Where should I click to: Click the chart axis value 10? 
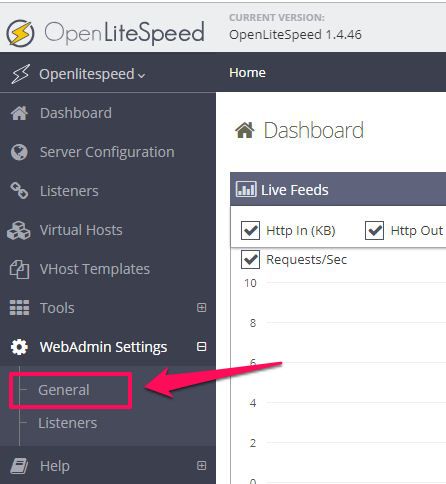[250, 283]
